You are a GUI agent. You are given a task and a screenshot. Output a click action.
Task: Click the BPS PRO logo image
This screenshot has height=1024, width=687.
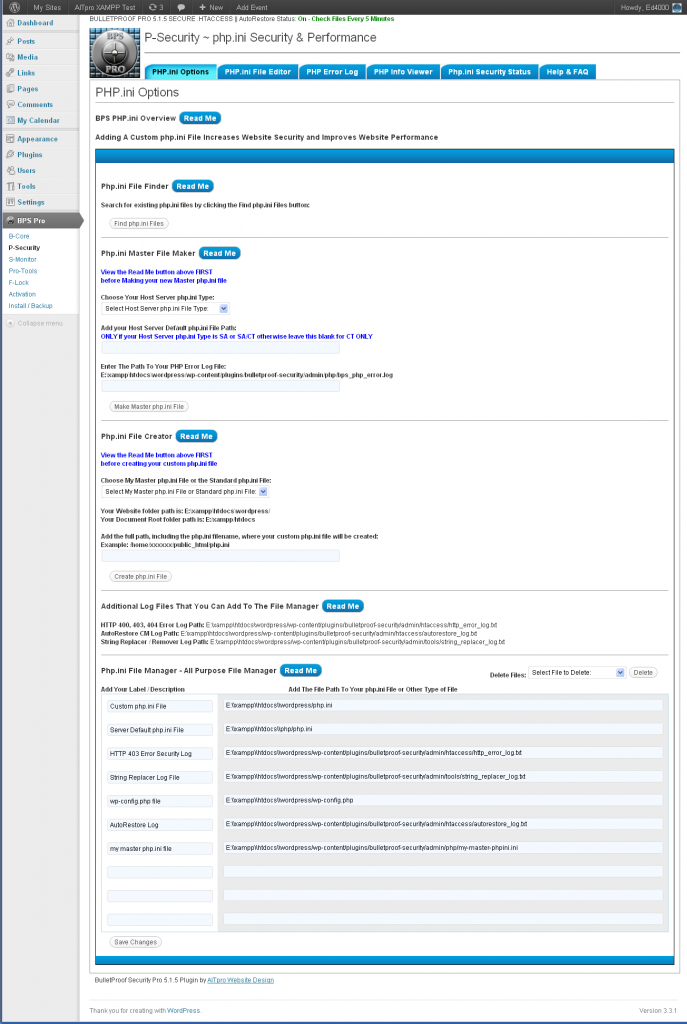coord(115,54)
